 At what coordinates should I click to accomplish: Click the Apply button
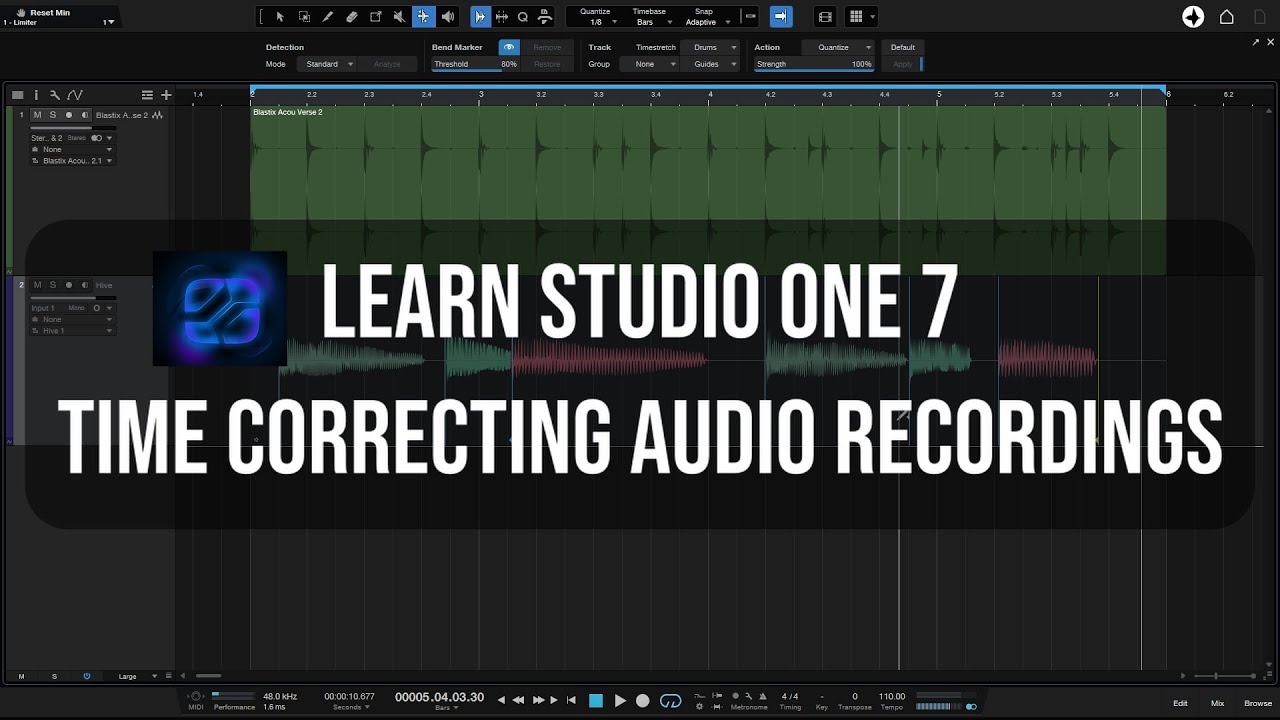(x=903, y=64)
